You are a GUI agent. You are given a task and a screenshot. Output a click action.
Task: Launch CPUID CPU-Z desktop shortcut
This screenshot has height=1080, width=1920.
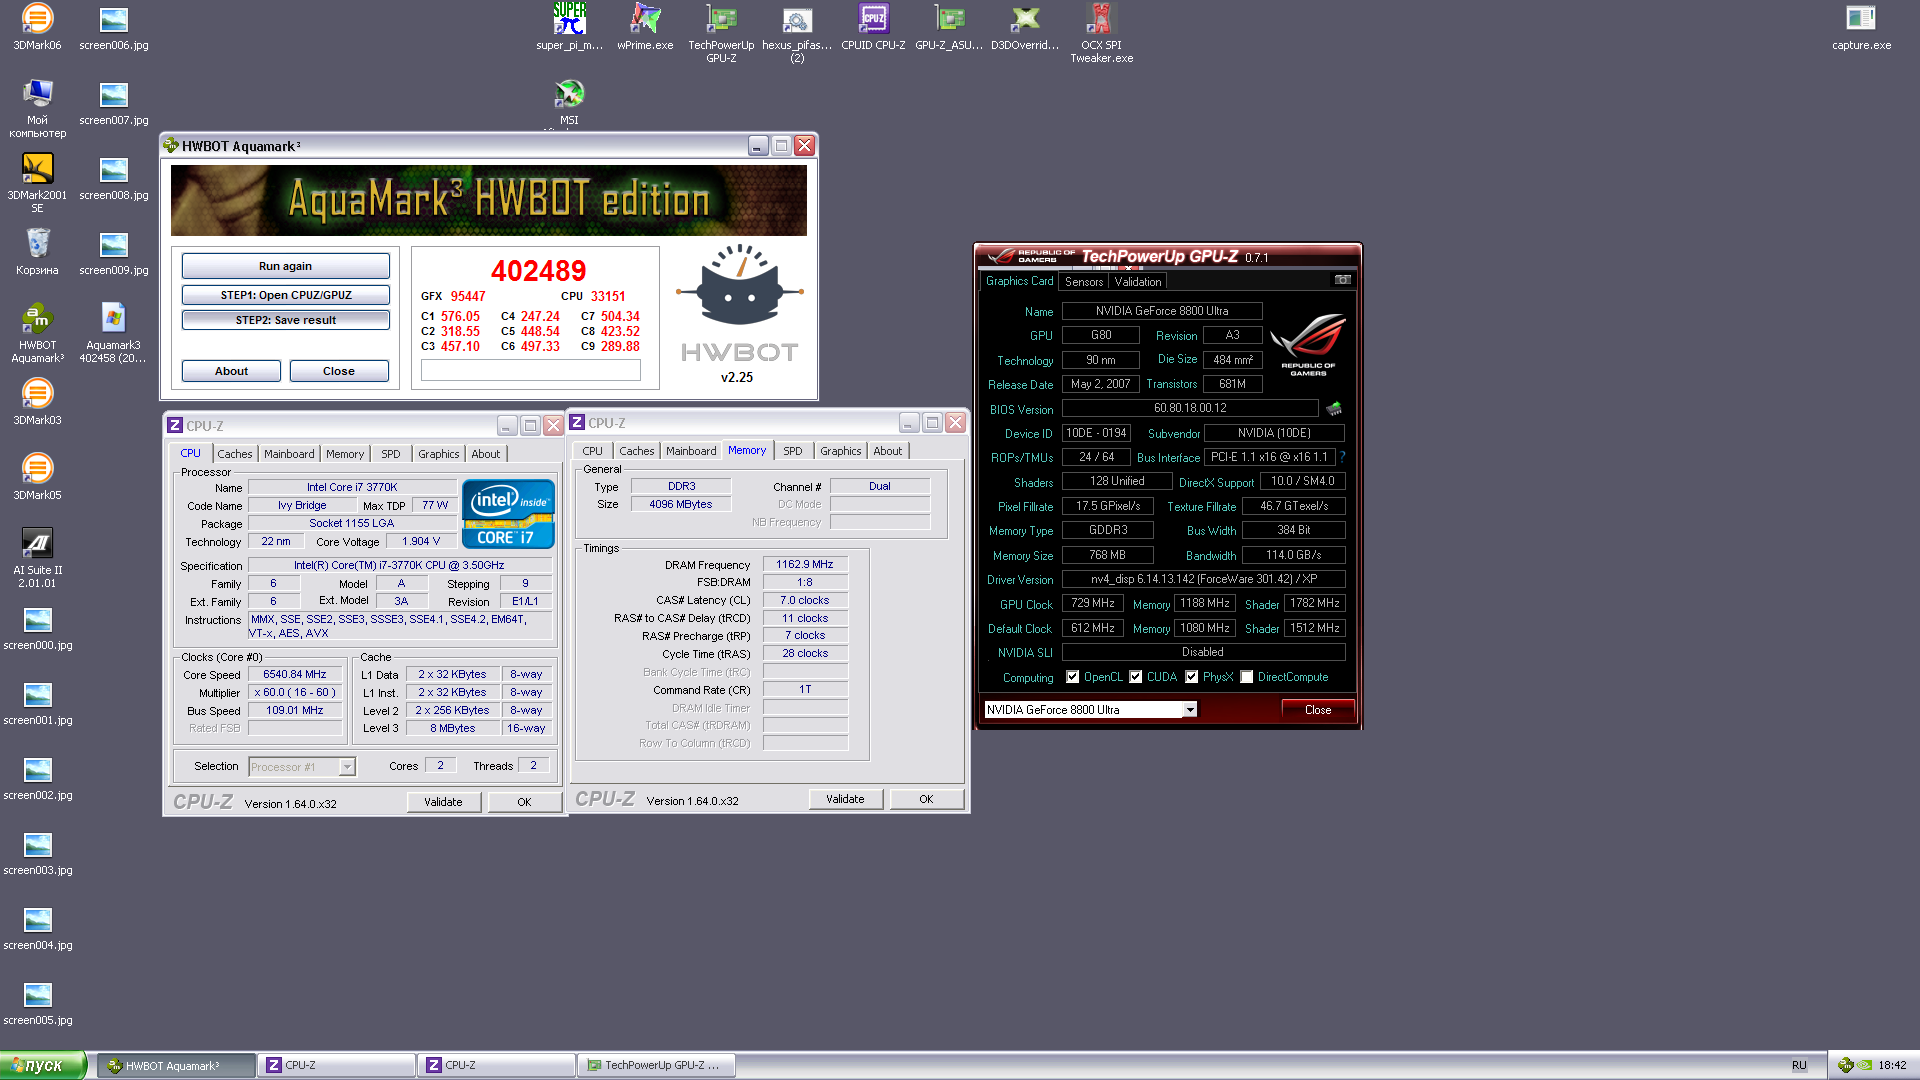[873, 27]
